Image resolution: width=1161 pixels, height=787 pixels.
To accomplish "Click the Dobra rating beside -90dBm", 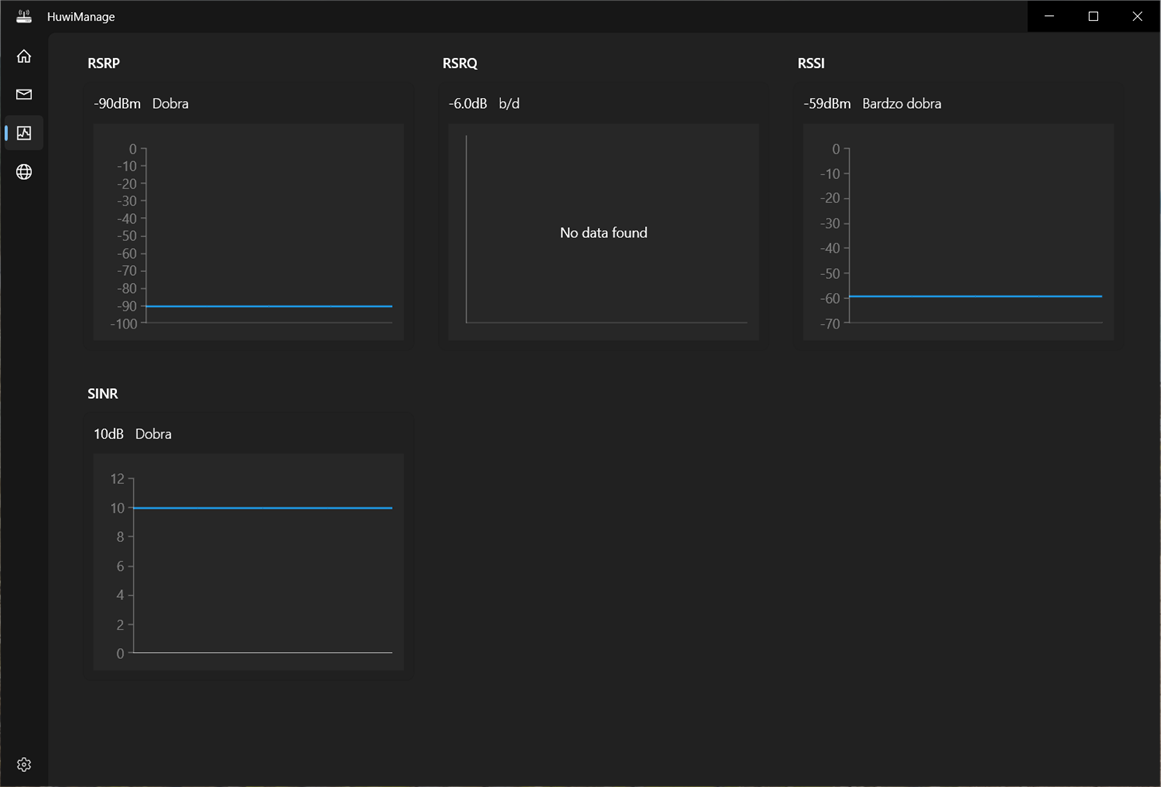I will click(x=170, y=104).
